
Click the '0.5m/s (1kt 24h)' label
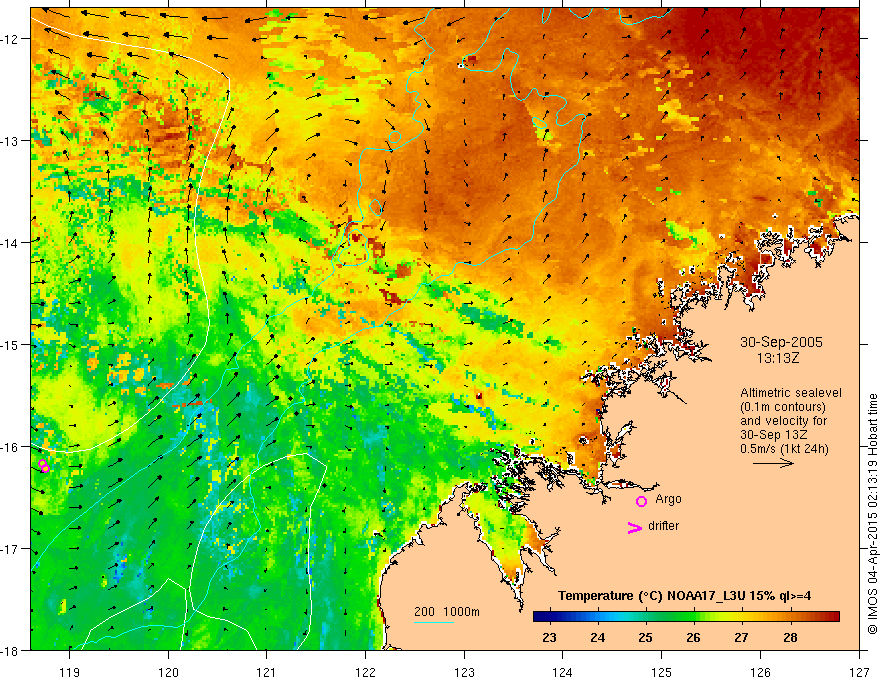pos(784,449)
